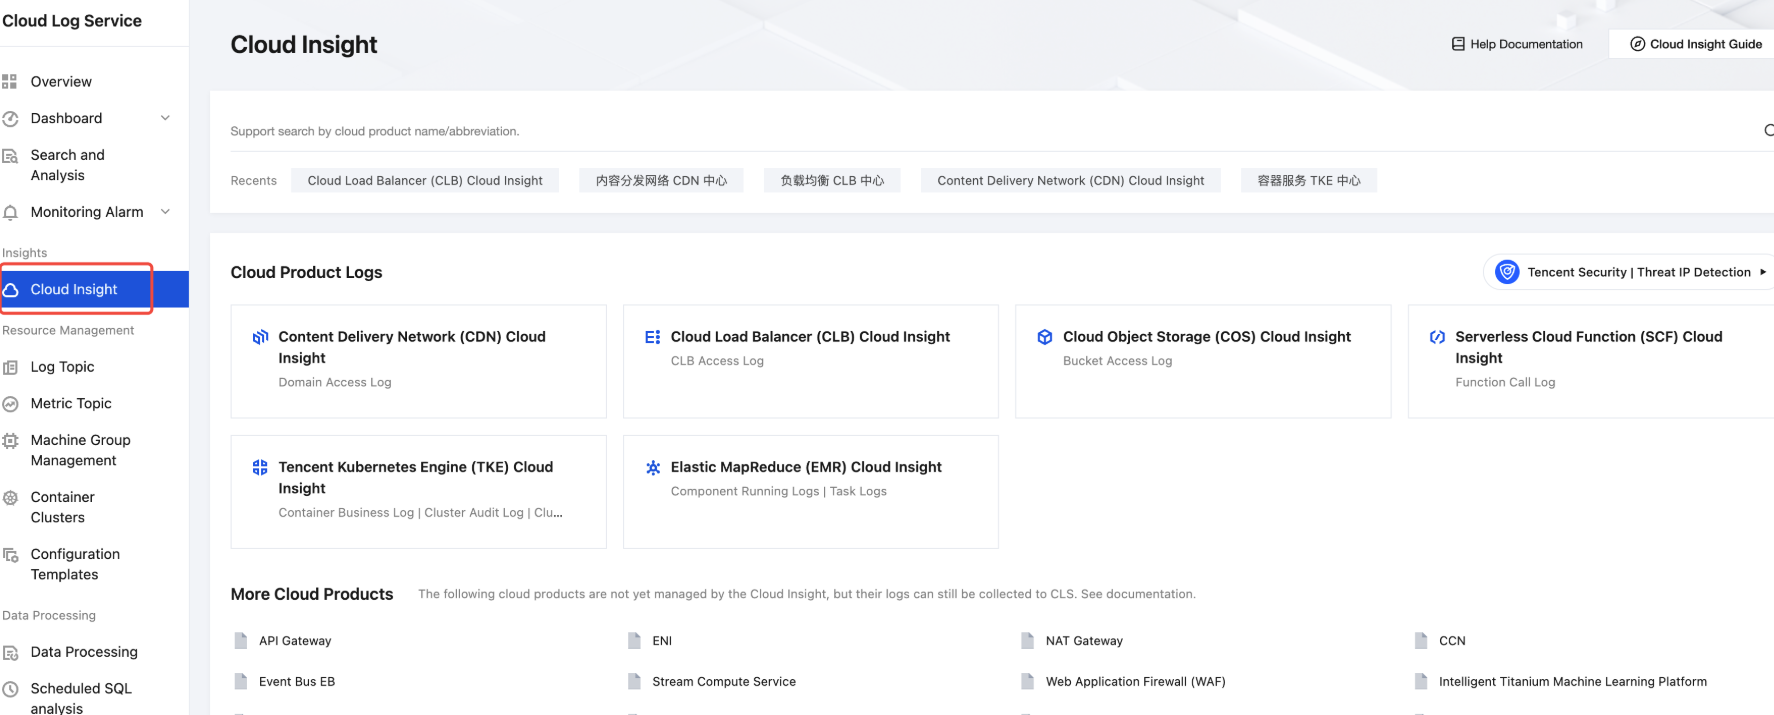Image resolution: width=1774 pixels, height=715 pixels.
Task: Click the Serverless Cloud Function card icon
Action: 1437,337
